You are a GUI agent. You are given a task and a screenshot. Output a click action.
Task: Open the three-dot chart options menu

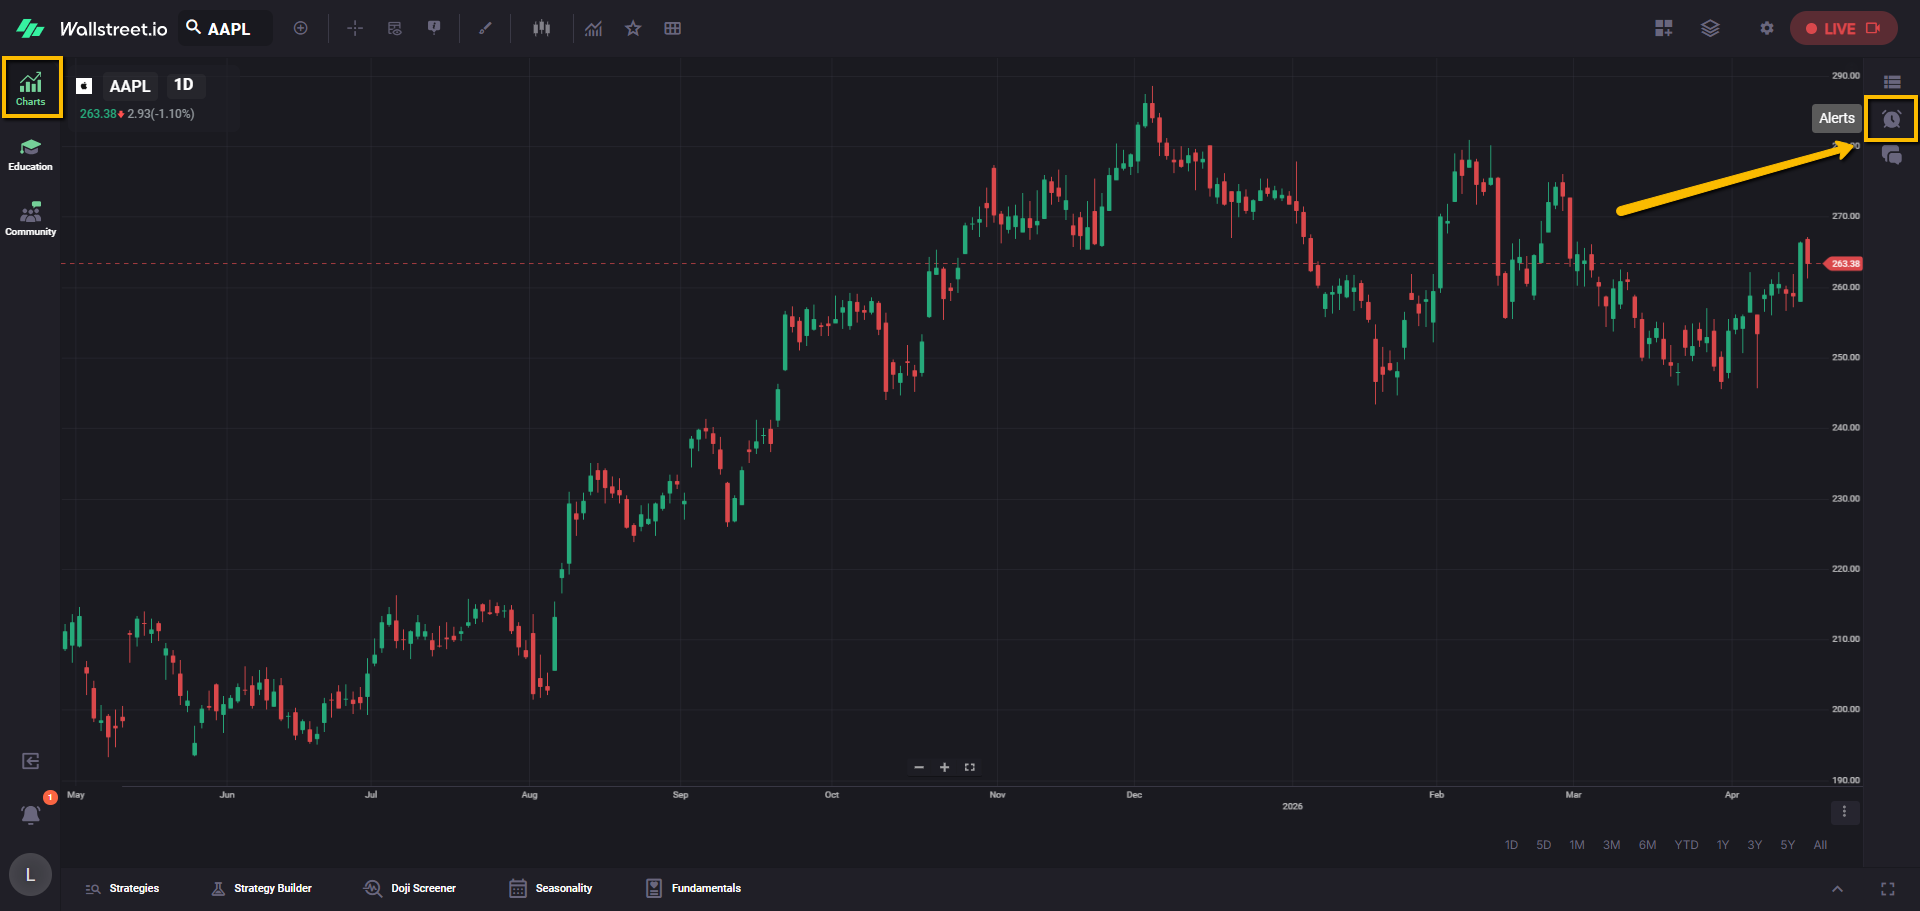pos(1844,812)
